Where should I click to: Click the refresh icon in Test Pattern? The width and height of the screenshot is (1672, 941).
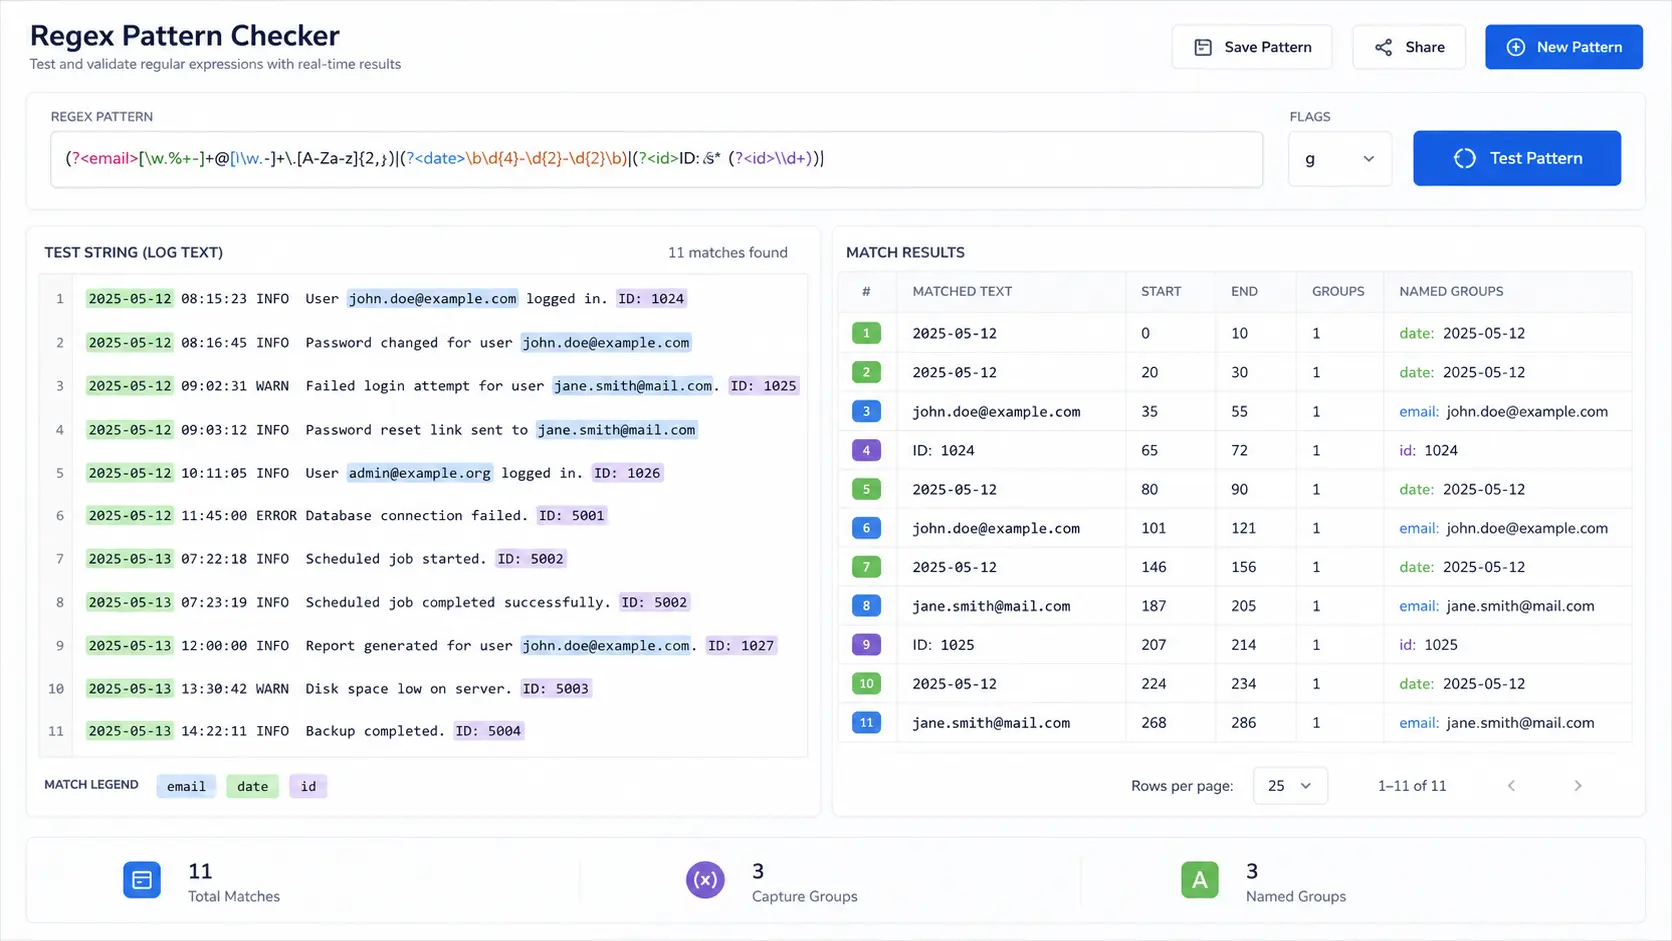[1465, 158]
